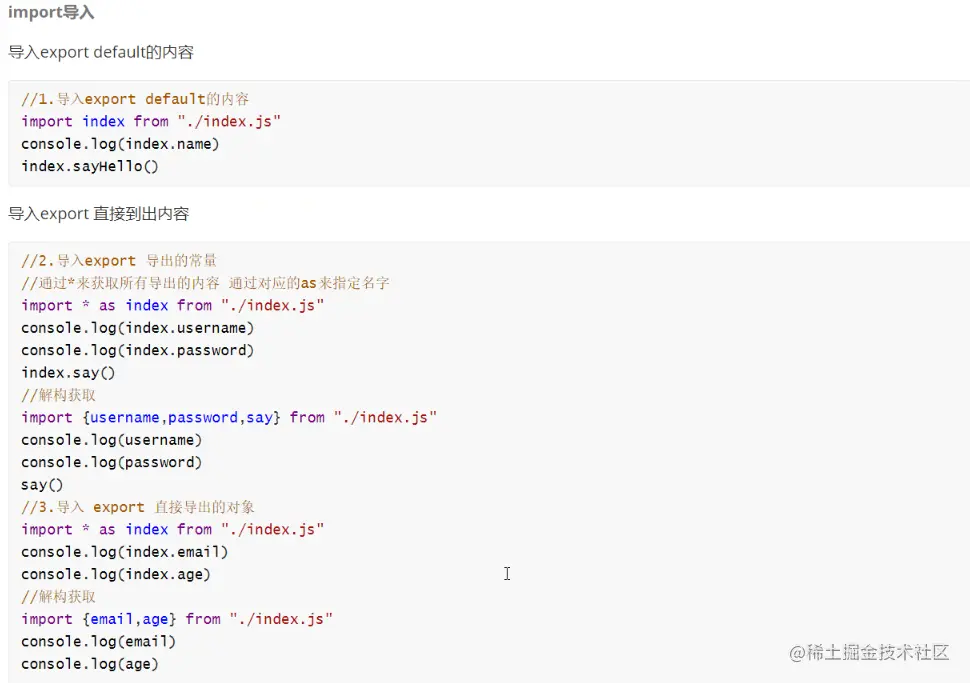Click the line index.say()
Image resolution: width=970 pixels, height=683 pixels.
pyautogui.click(x=68, y=373)
